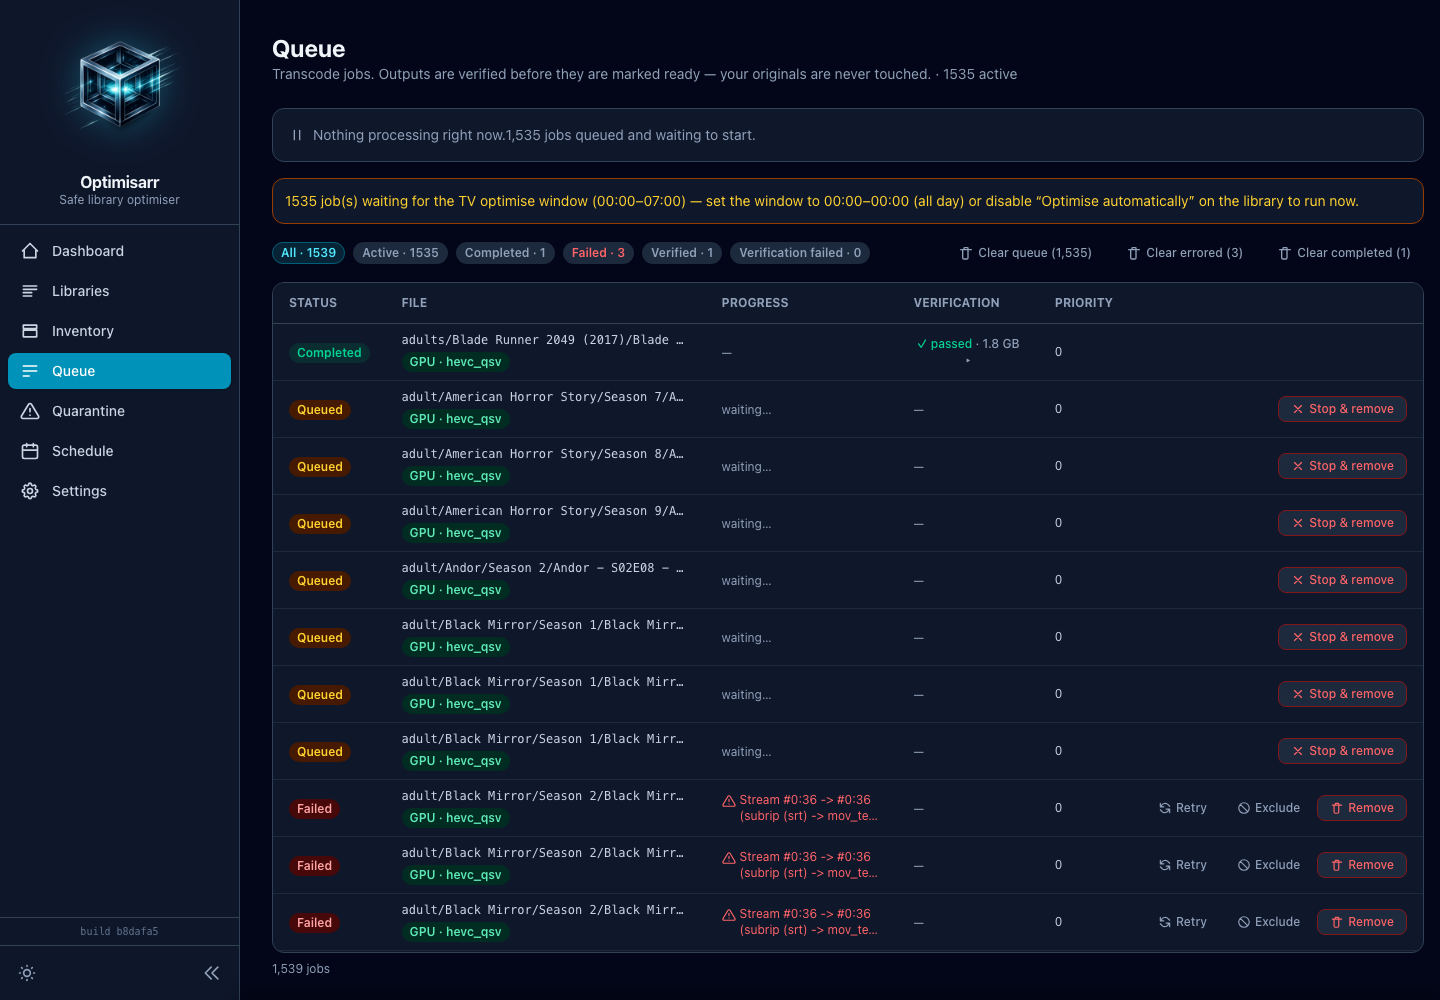Filter by Completed 1 jobs

coord(505,253)
